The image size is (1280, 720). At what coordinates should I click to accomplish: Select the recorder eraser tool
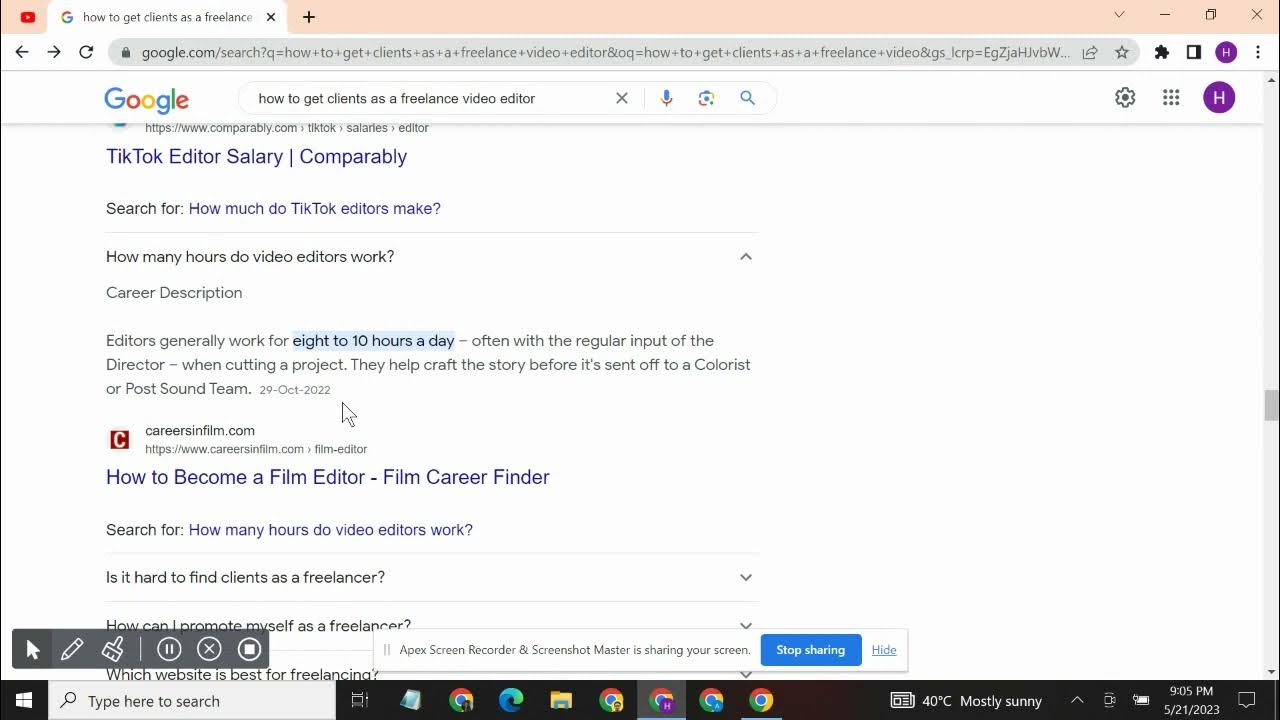tap(113, 650)
